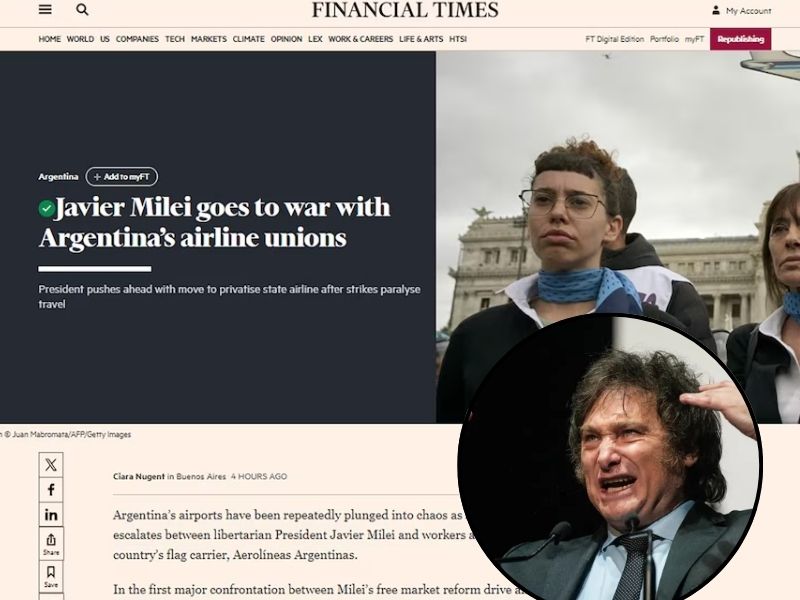Share the article on Facebook

[x=51, y=490]
